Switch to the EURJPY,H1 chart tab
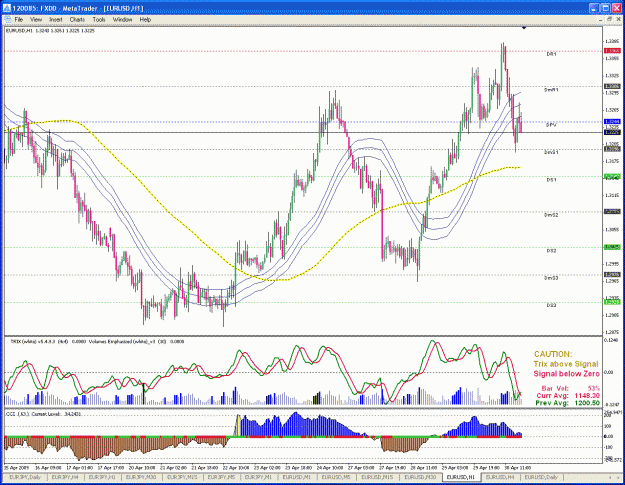 (x=102, y=477)
